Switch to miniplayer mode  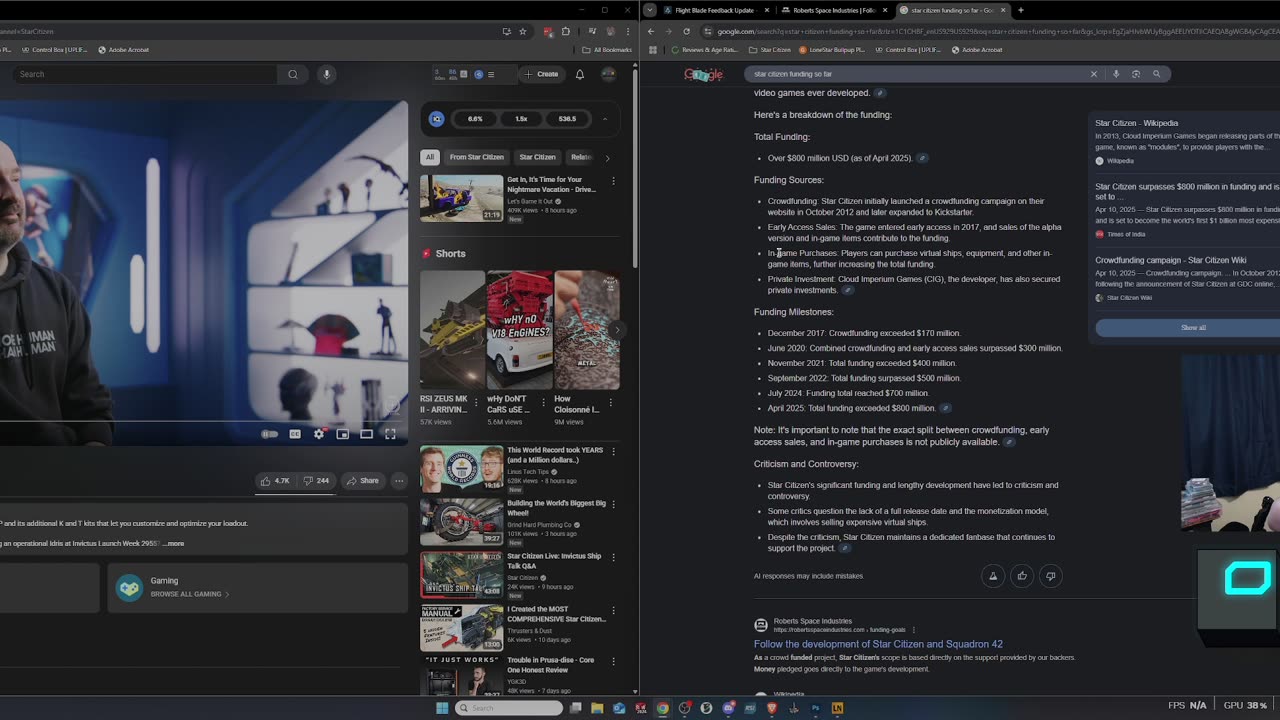pos(343,434)
